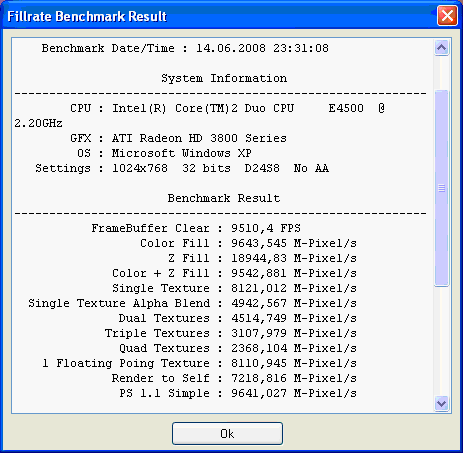
Task: Click the OS Microsoft Windows XP line
Action: pos(164,154)
